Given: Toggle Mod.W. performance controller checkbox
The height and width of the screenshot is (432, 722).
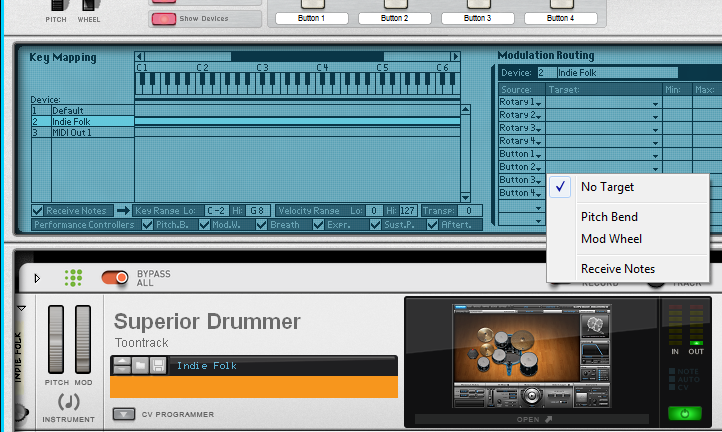Looking at the screenshot, I should point(204,224).
